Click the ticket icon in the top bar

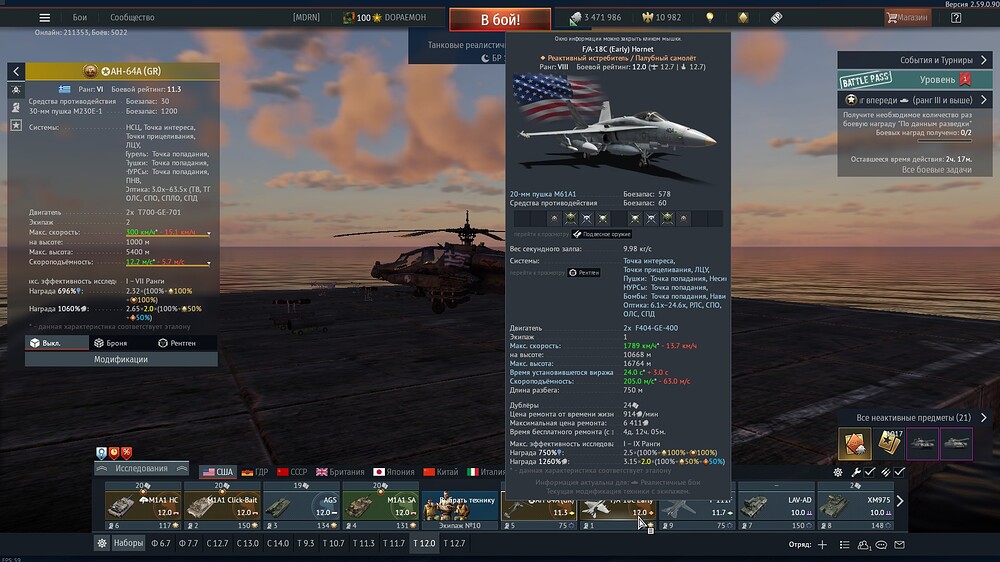click(776, 18)
